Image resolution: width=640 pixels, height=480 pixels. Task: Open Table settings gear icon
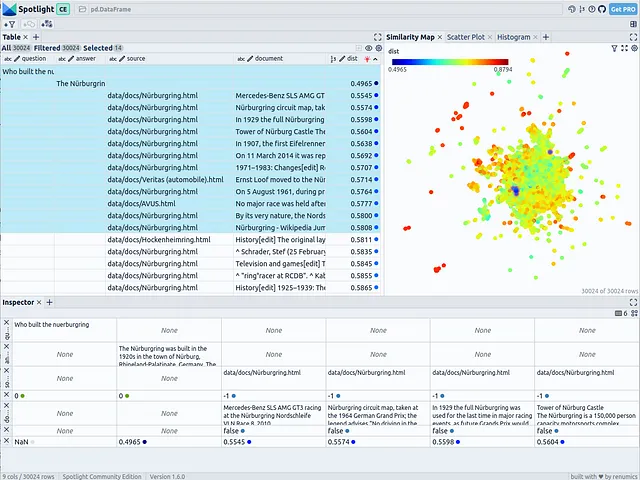point(379,48)
